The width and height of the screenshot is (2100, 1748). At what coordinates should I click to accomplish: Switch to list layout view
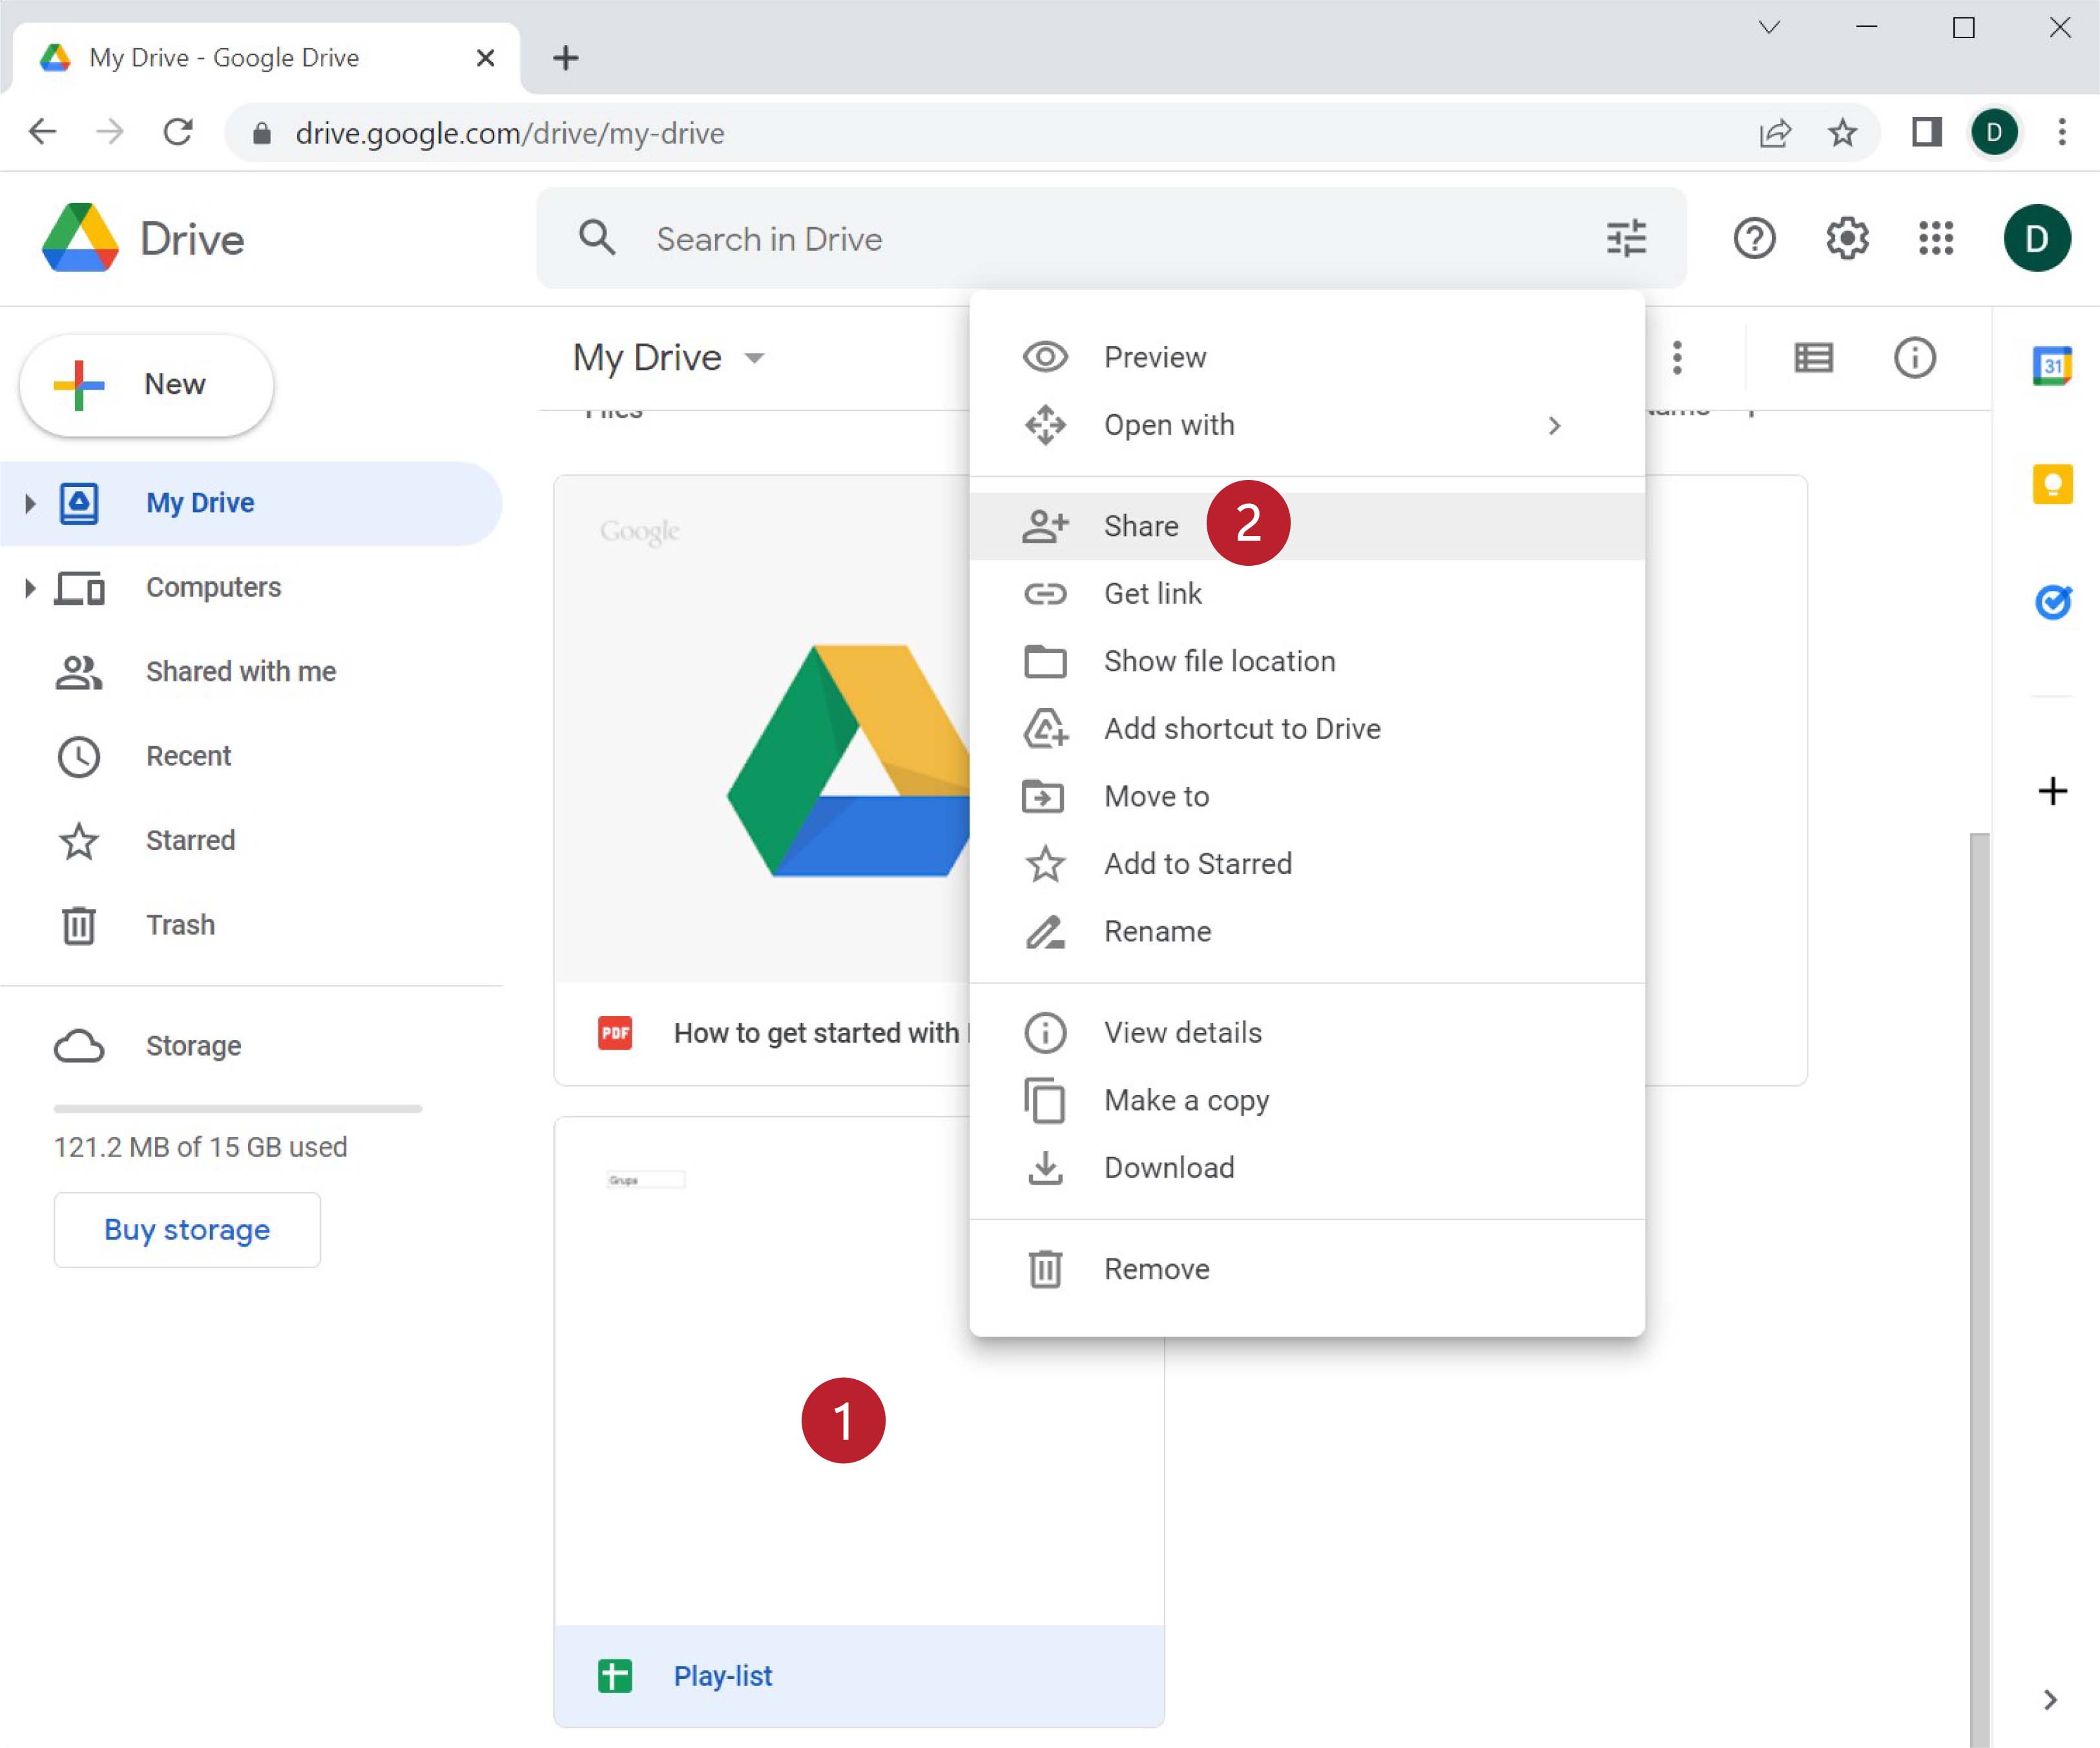click(x=1813, y=358)
